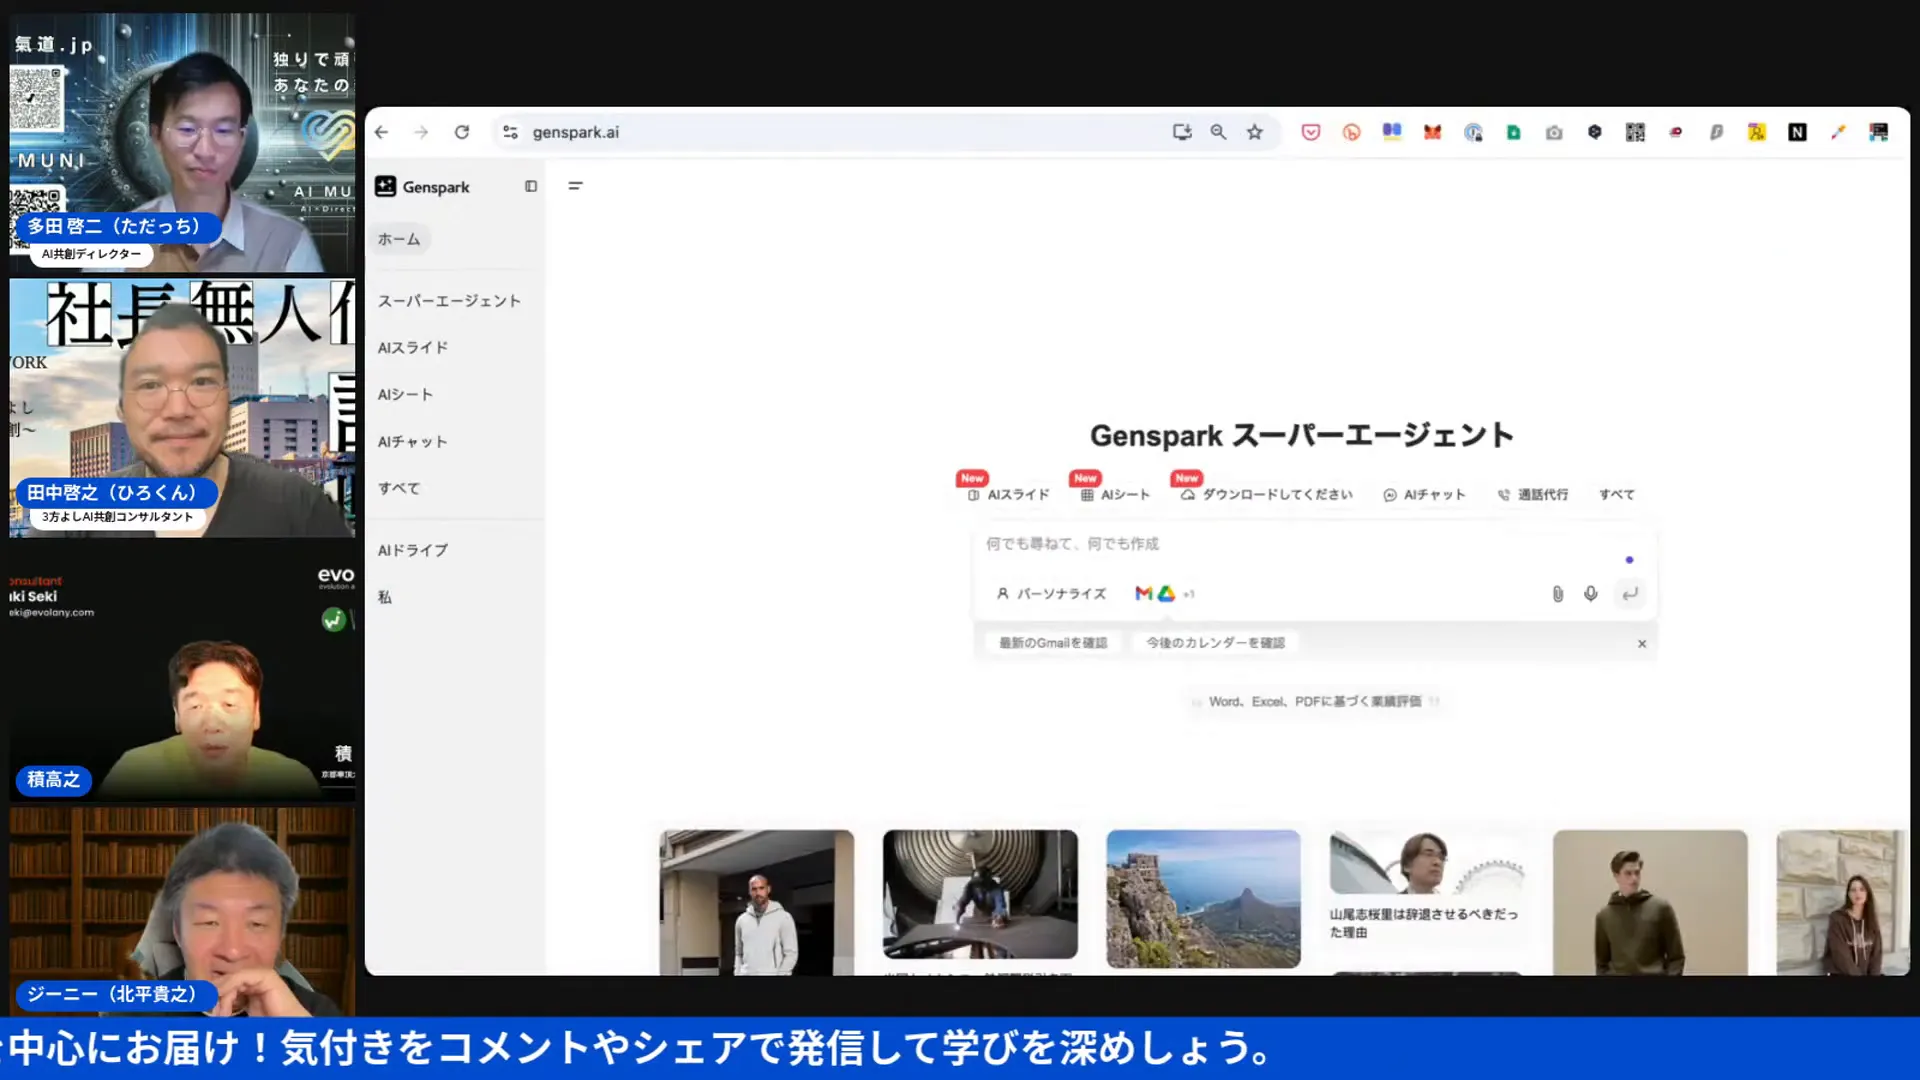1920x1080 pixels.
Task: Open the 山尾志桜里は辞退させるべきだった理由 card
Action: click(x=1427, y=888)
